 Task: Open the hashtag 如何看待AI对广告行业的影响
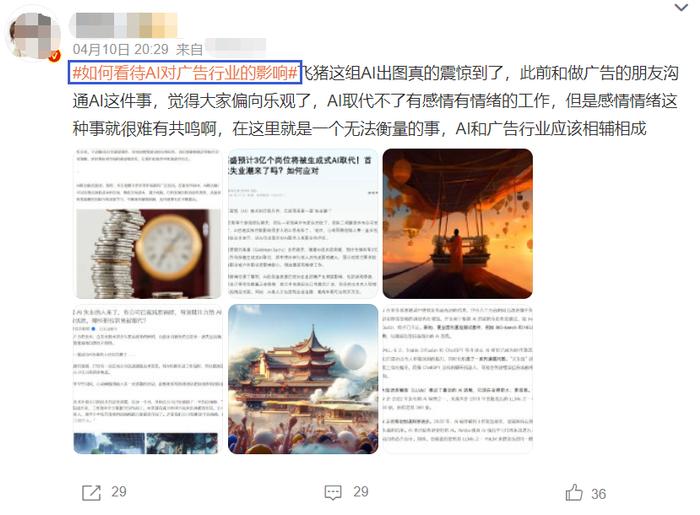[185, 72]
